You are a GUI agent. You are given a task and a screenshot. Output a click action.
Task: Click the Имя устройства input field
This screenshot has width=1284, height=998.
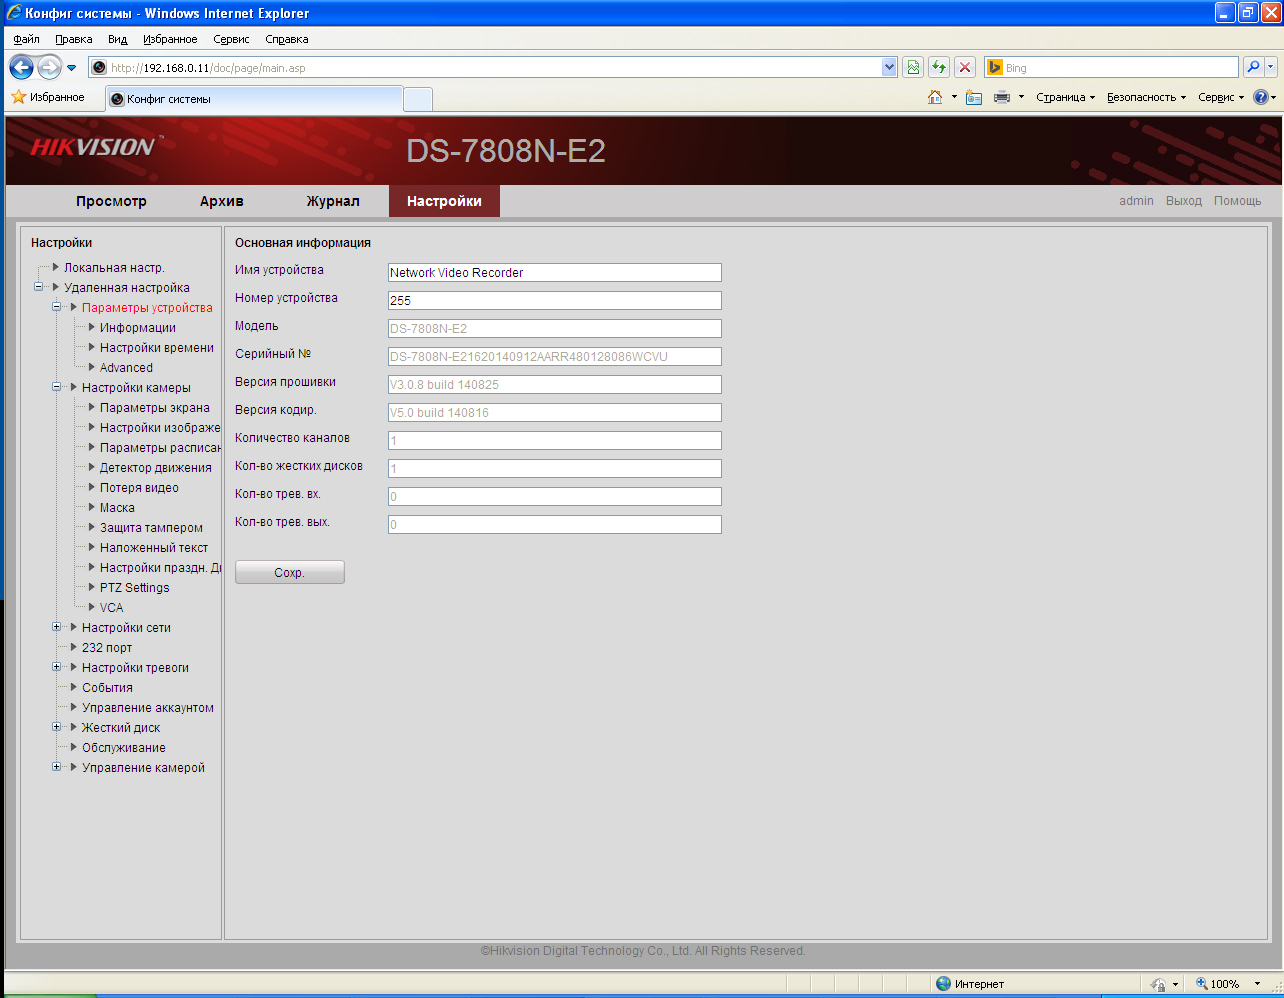click(x=555, y=272)
